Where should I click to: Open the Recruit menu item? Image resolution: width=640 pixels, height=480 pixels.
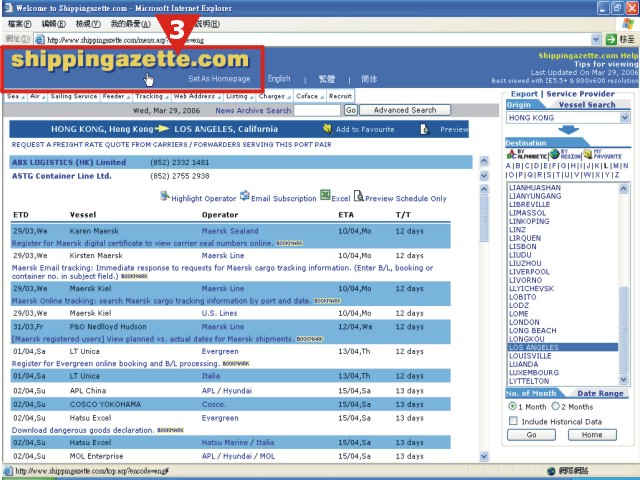340,96
